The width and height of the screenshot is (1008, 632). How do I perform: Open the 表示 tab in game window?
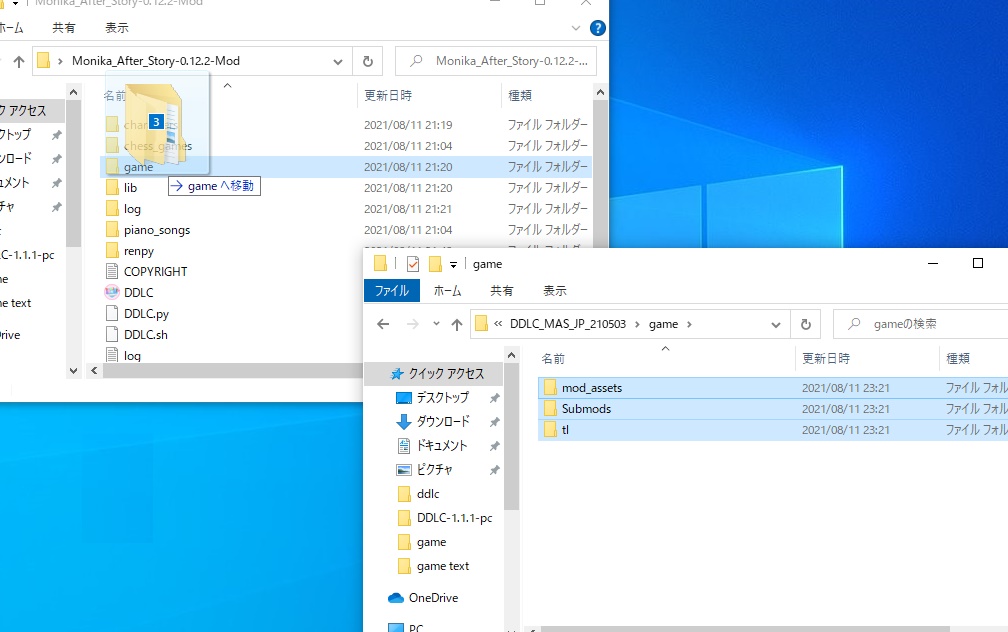tap(555, 291)
